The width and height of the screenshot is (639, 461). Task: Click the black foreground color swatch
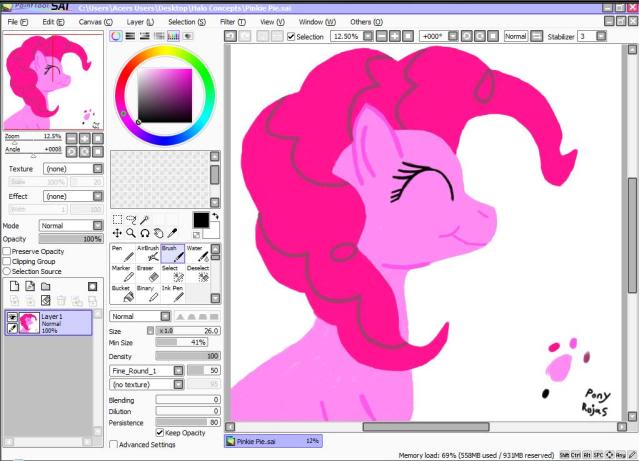coord(201,221)
